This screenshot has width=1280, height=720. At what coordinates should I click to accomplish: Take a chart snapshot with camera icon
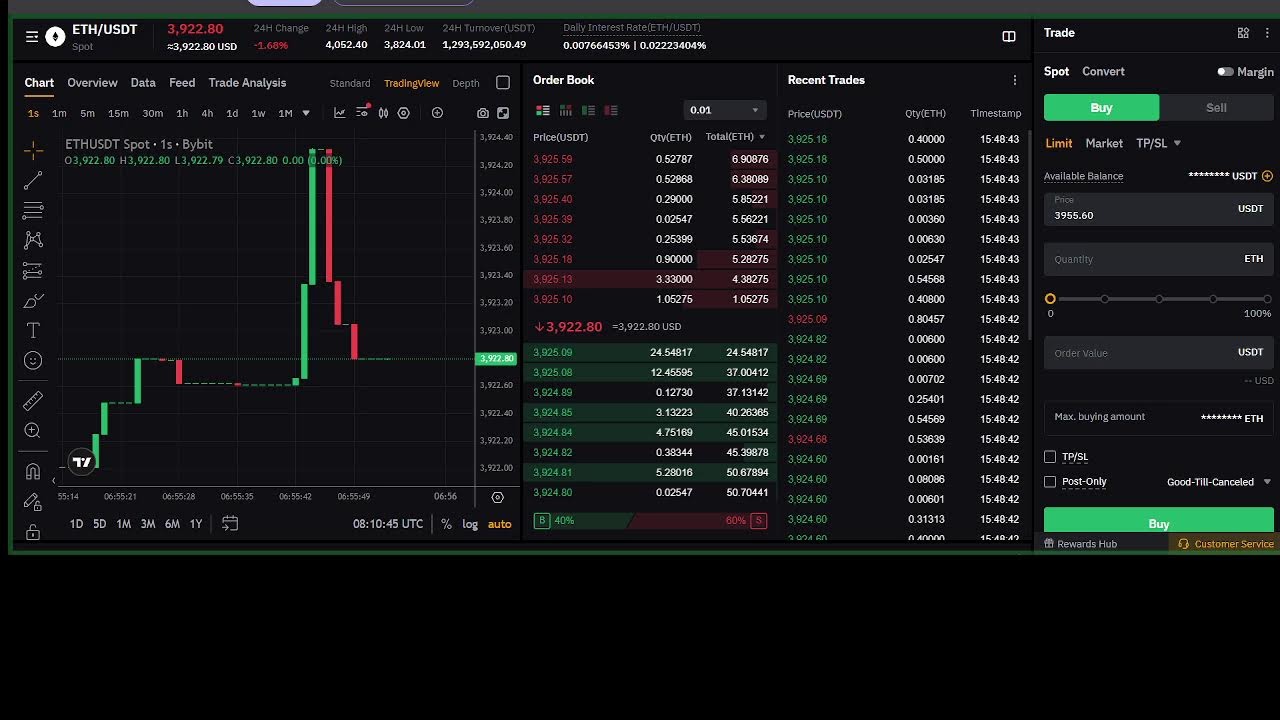(x=483, y=114)
